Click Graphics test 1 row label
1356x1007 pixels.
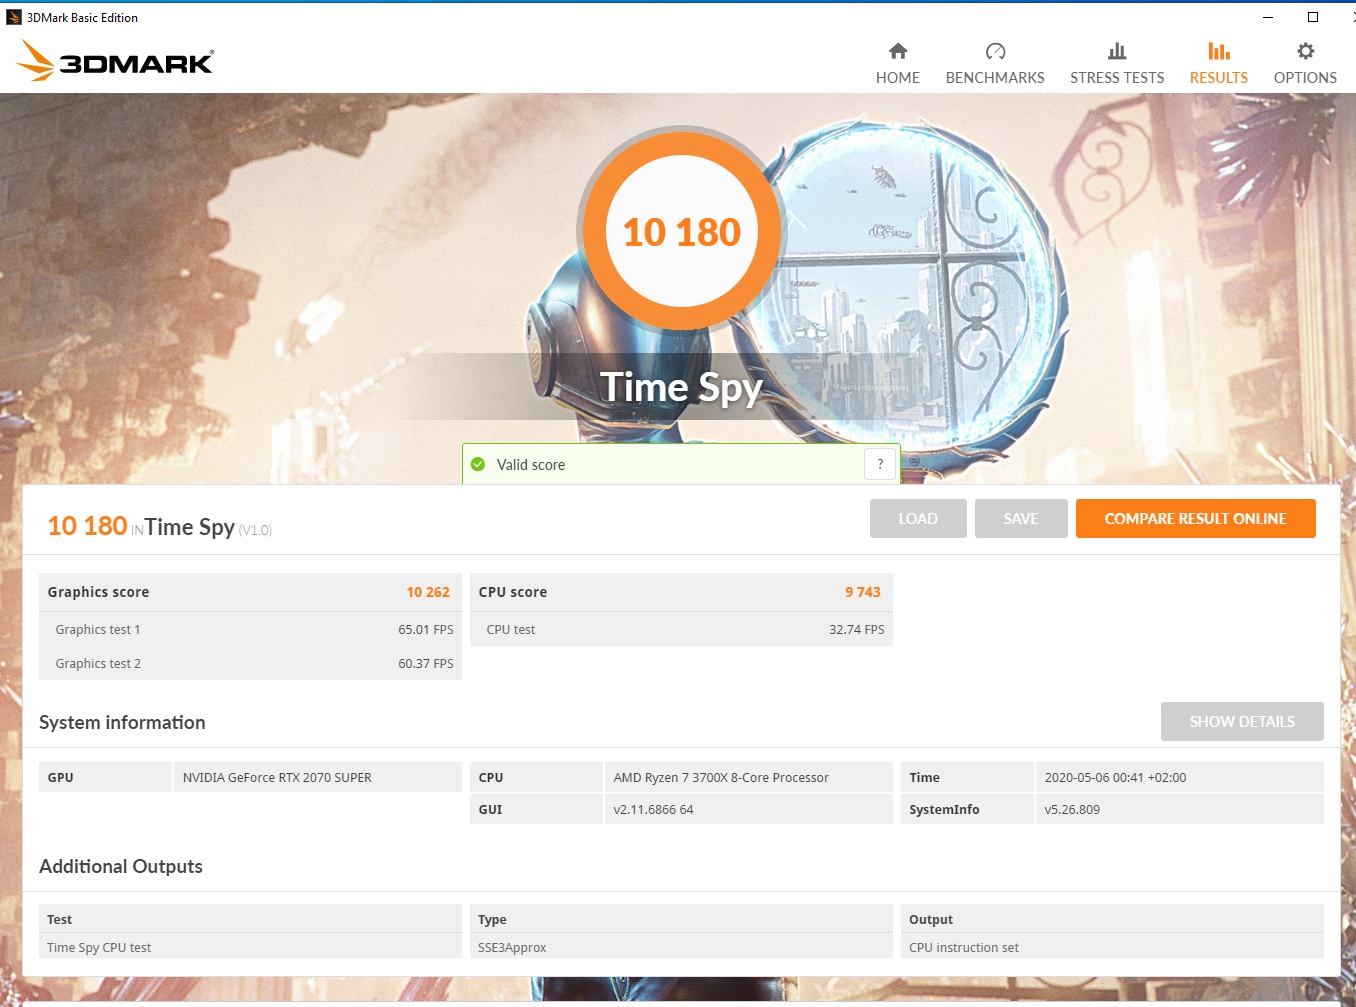tap(98, 630)
